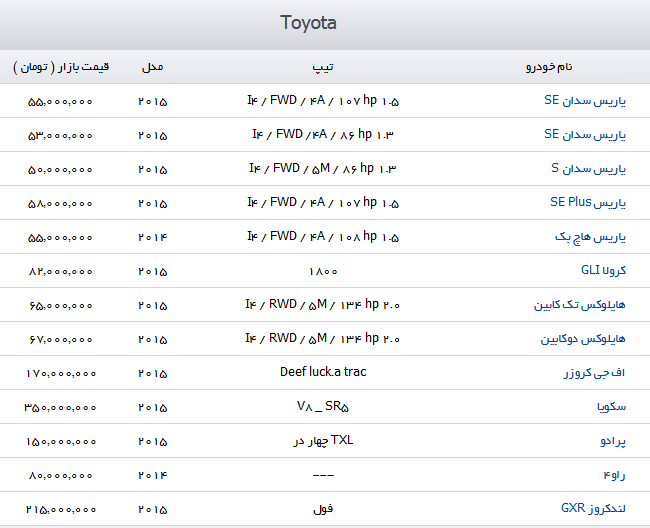Open the لندکروز GXR link
The width and height of the screenshot is (650, 528).
(593, 509)
